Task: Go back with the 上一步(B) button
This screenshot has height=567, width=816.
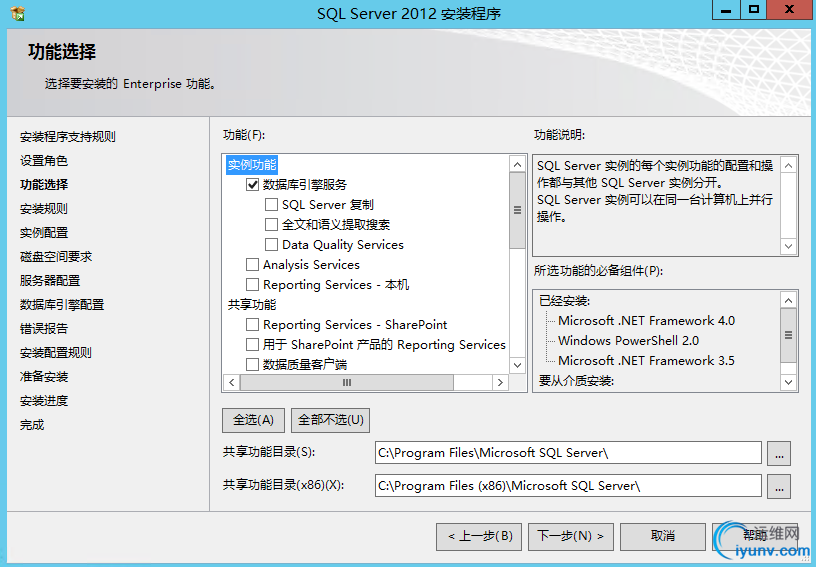Action: pyautogui.click(x=479, y=536)
